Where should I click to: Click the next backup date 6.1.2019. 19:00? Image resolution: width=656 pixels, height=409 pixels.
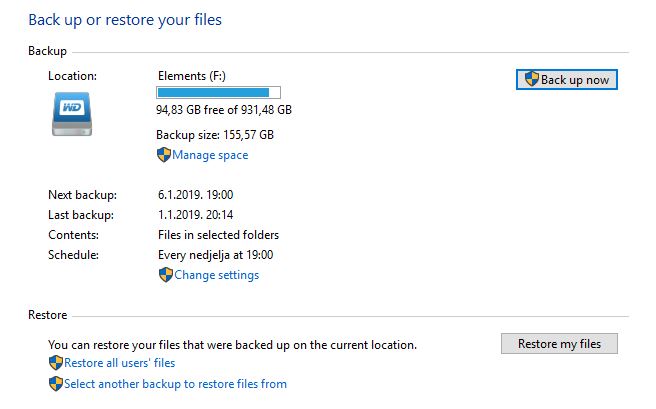195,195
